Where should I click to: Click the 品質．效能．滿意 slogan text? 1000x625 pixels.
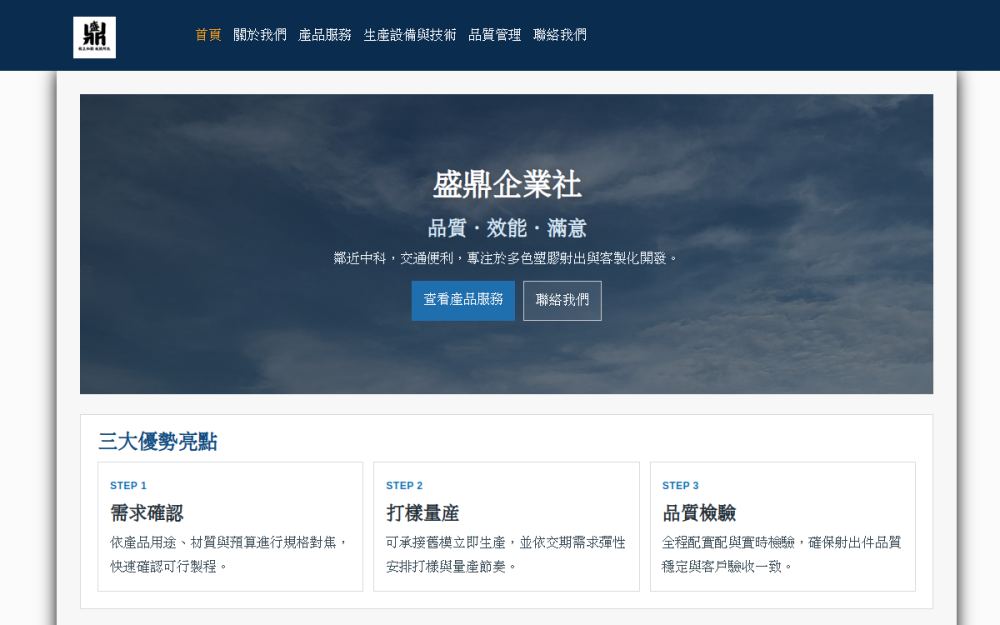tap(506, 228)
